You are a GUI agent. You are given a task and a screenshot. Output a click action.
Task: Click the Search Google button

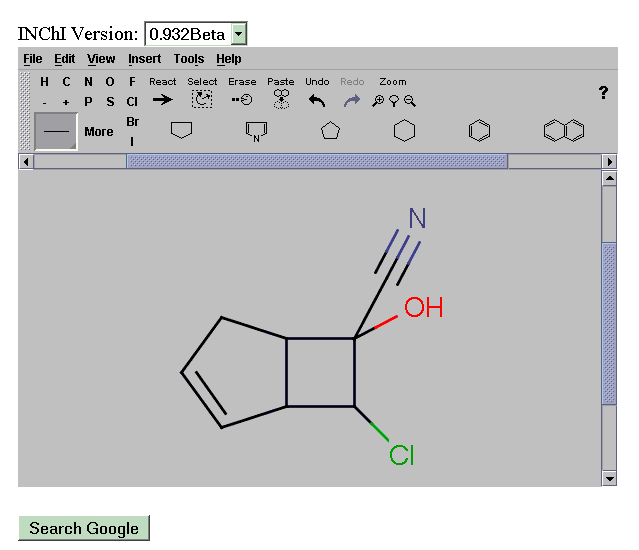click(x=84, y=528)
